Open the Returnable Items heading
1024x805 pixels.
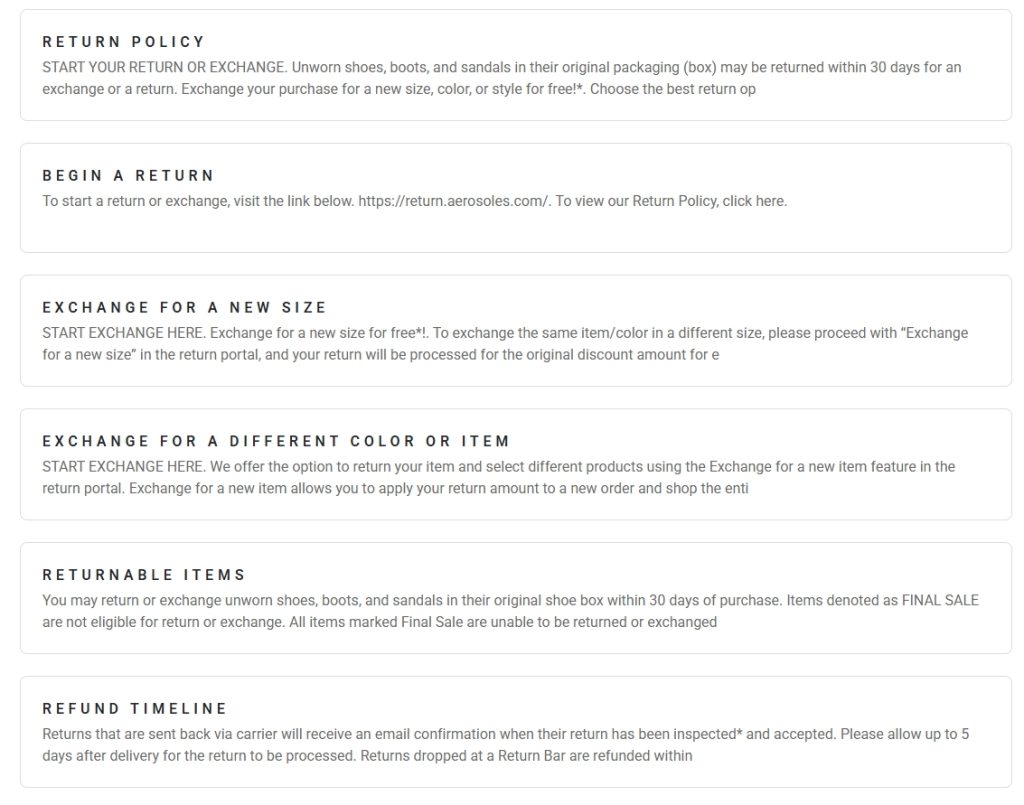[144, 575]
